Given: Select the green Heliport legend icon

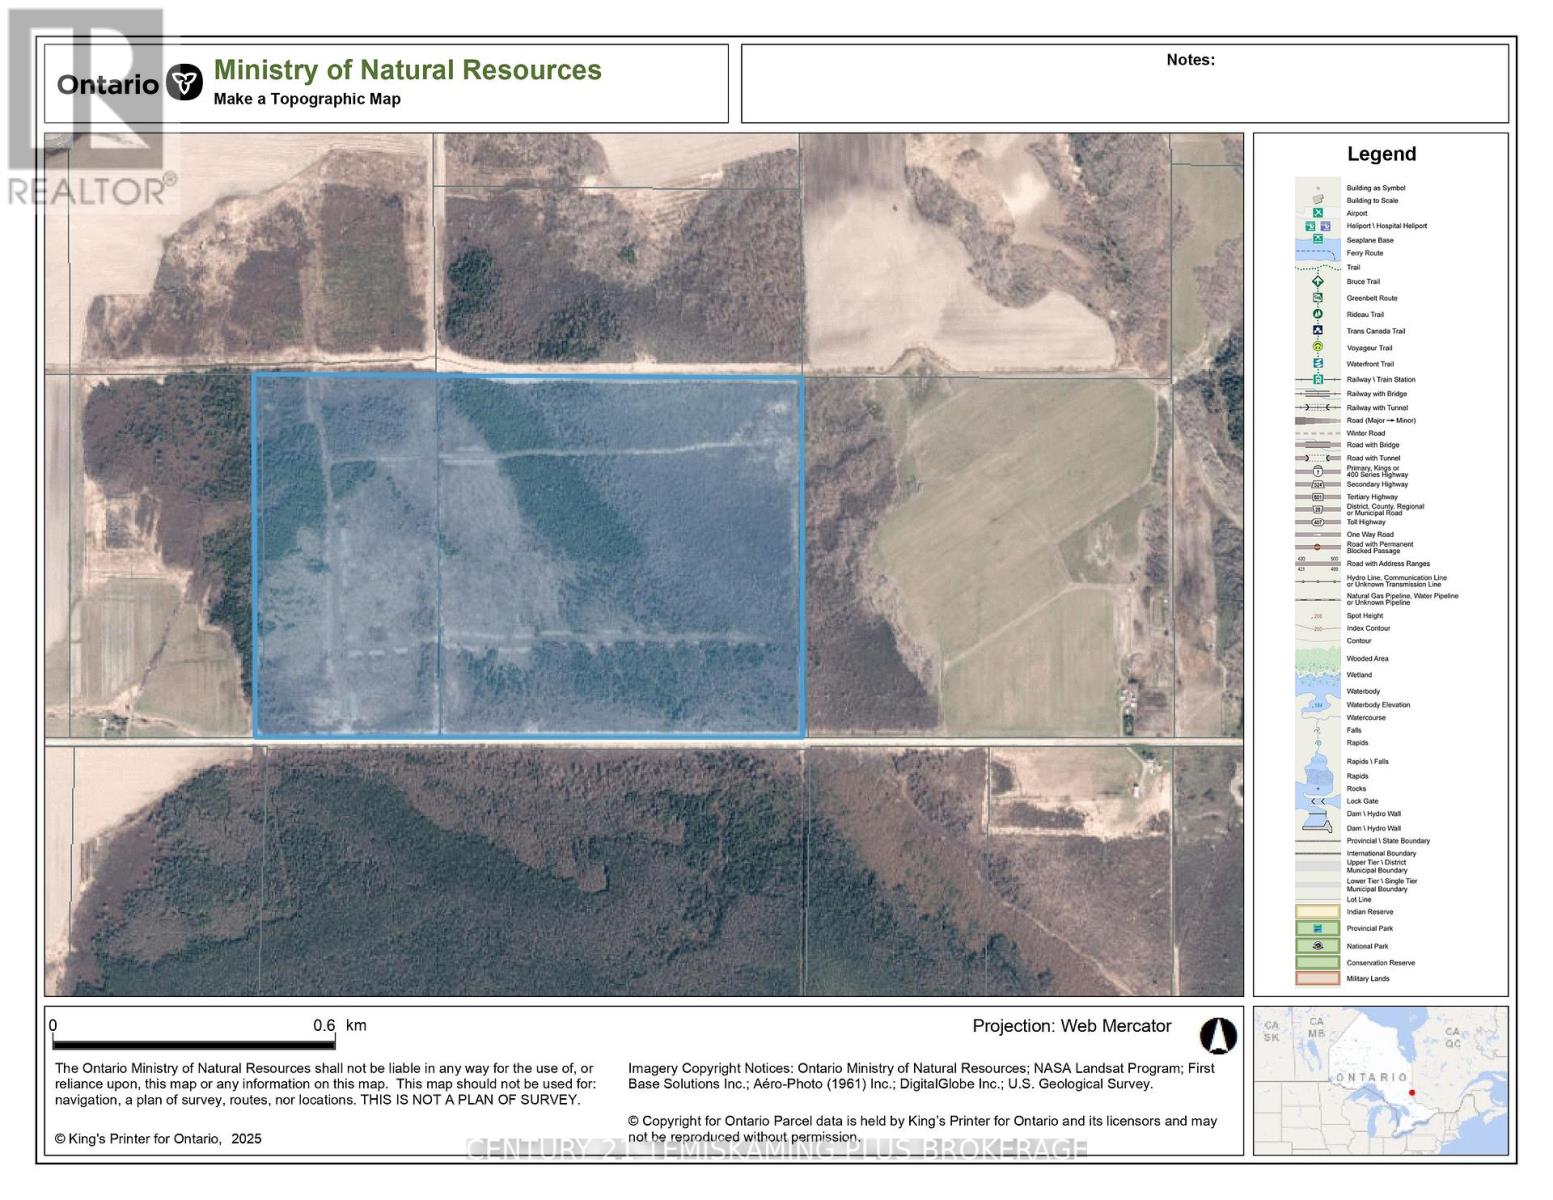Looking at the screenshot, I should click(1311, 226).
